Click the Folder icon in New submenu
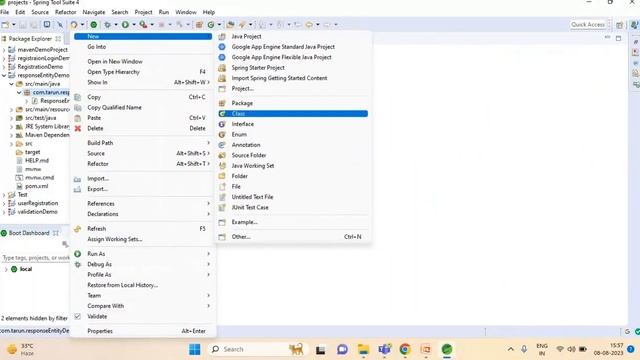 [x=222, y=176]
